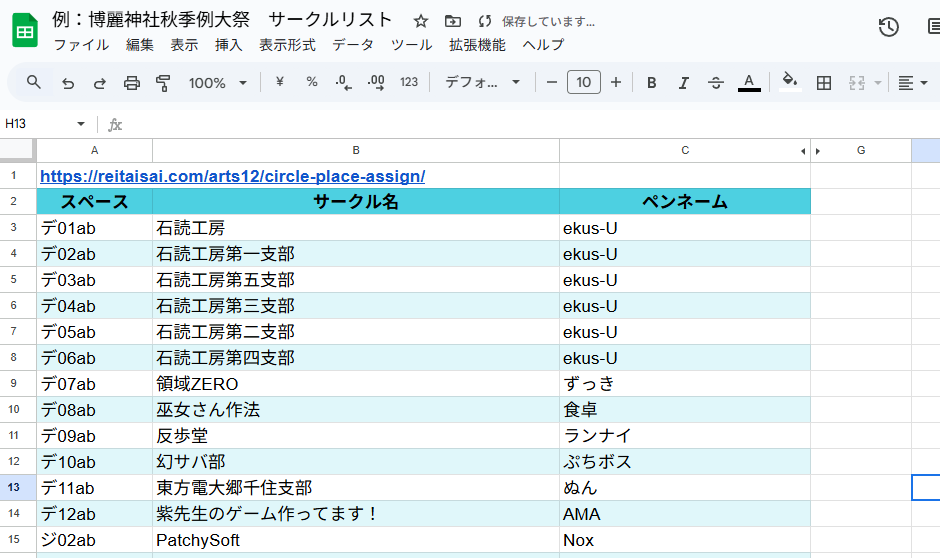Toggle bold formatting
The height and width of the screenshot is (558, 940).
pyautogui.click(x=652, y=83)
